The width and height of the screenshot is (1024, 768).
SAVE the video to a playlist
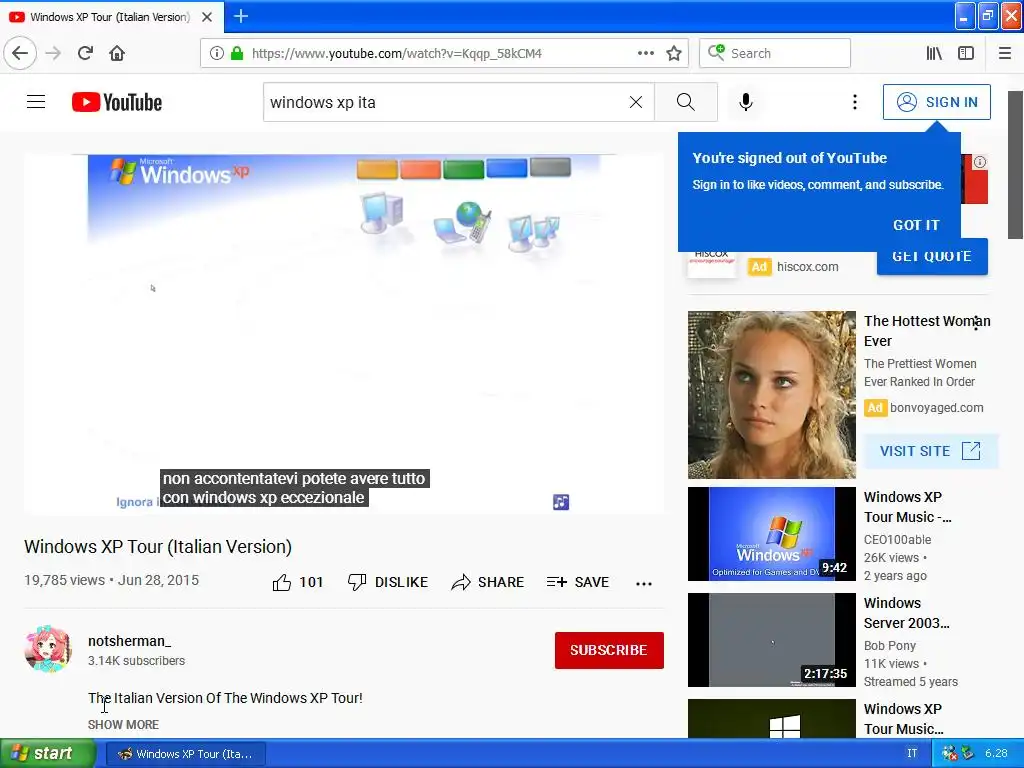pyautogui.click(x=578, y=582)
